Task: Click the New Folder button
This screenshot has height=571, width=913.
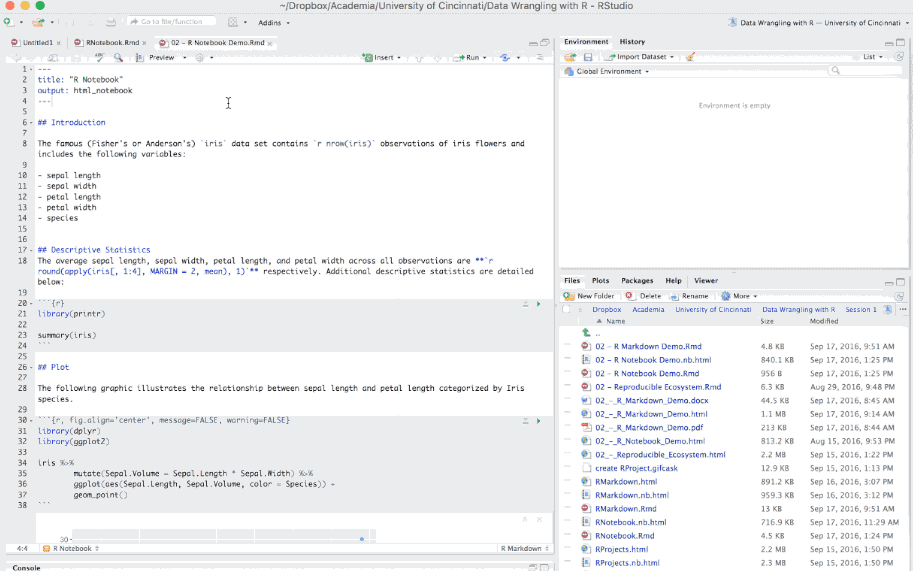Action: pyautogui.click(x=589, y=296)
